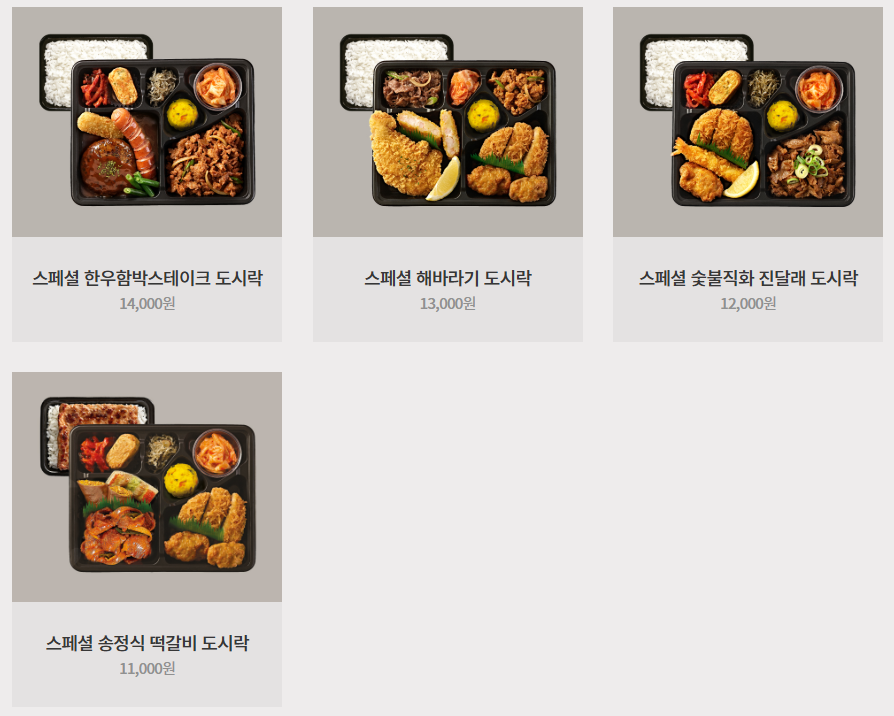Screen dimensions: 894x716
Task: Click the 스페셜 숯불직화 진달래 도시락 title
Action: pos(748,278)
